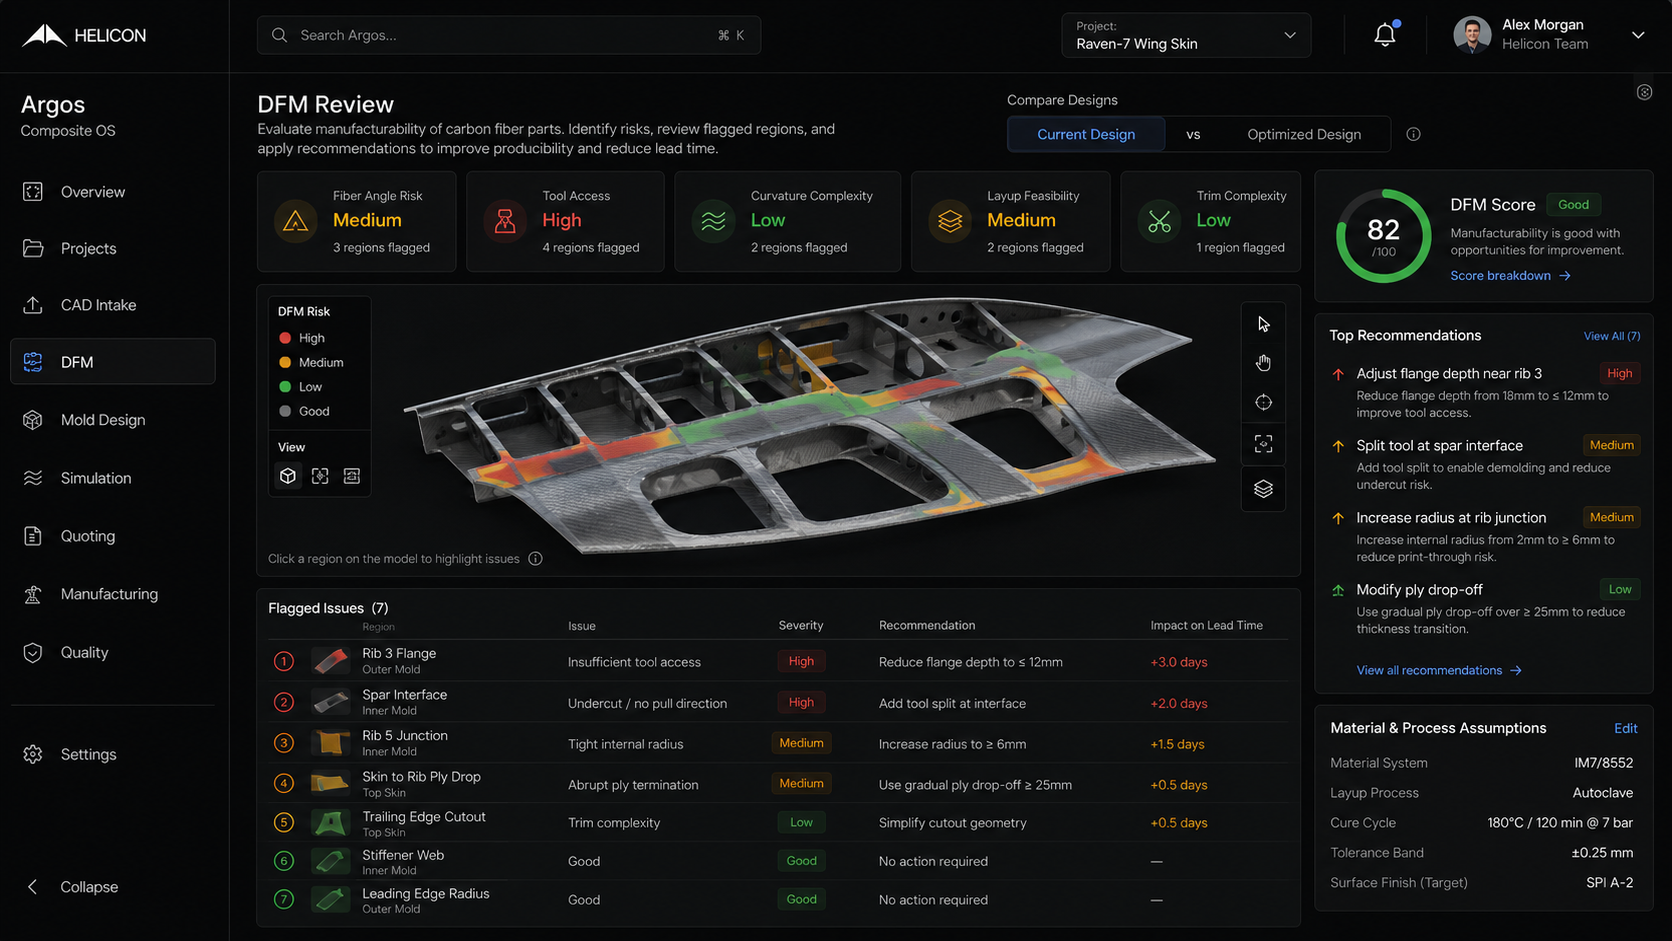1672x941 pixels.
Task: Click View All (7) recommendations
Action: point(1611,336)
